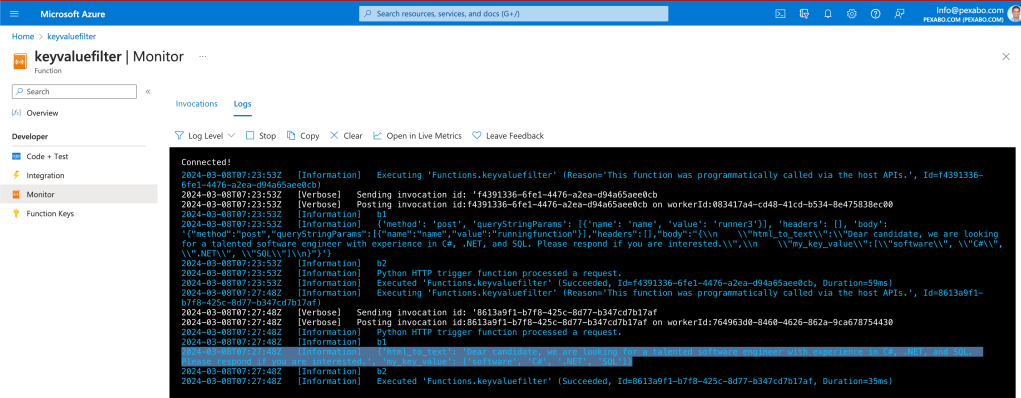
Task: Click the keyvaluefilter function icon
Action: pos(20,60)
